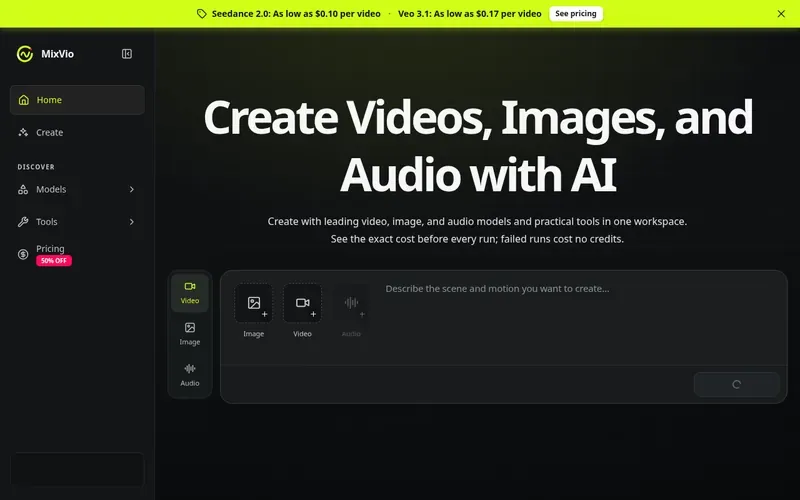This screenshot has width=800, height=500.
Task: Click the empty placeholder box at sidebar bottom
Action: click(x=77, y=469)
